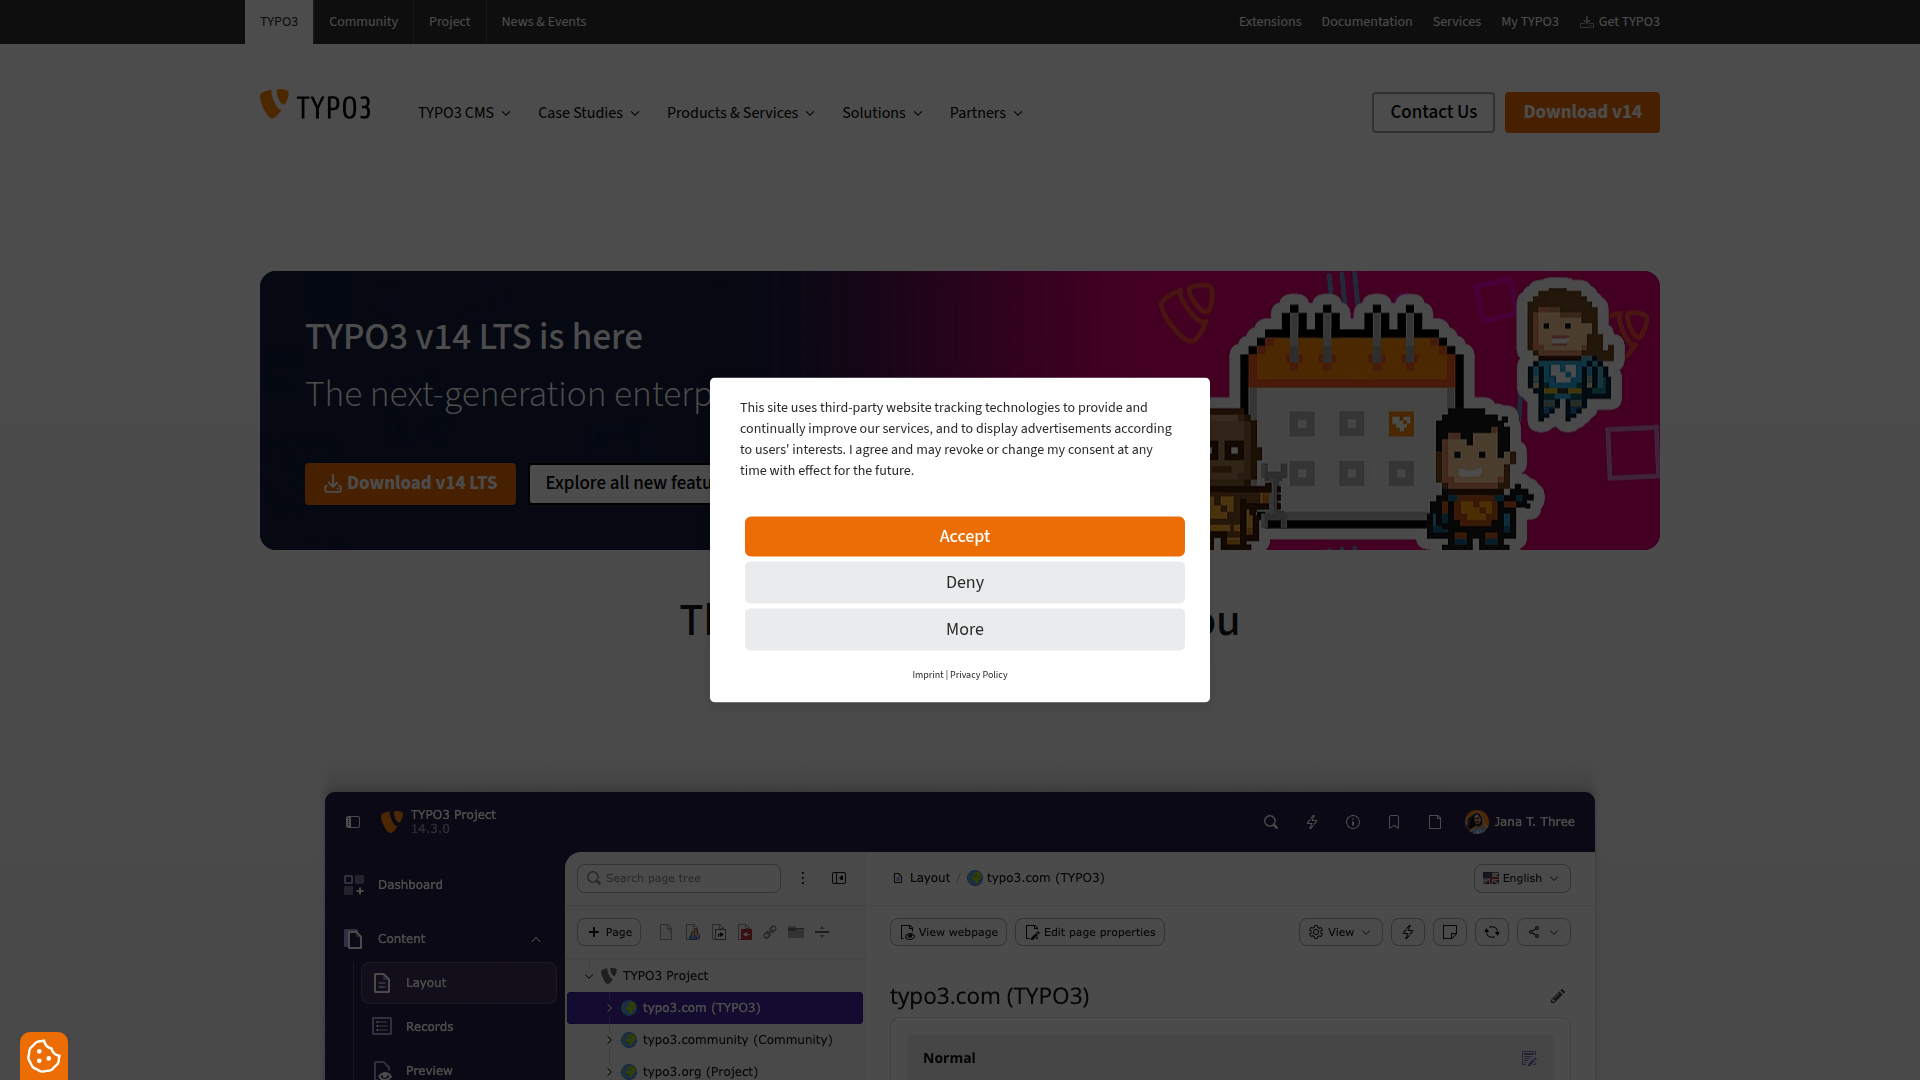Click the lightning flush-cache icon in backend topbar
Image resolution: width=1920 pixels, height=1080 pixels.
pos(1312,822)
